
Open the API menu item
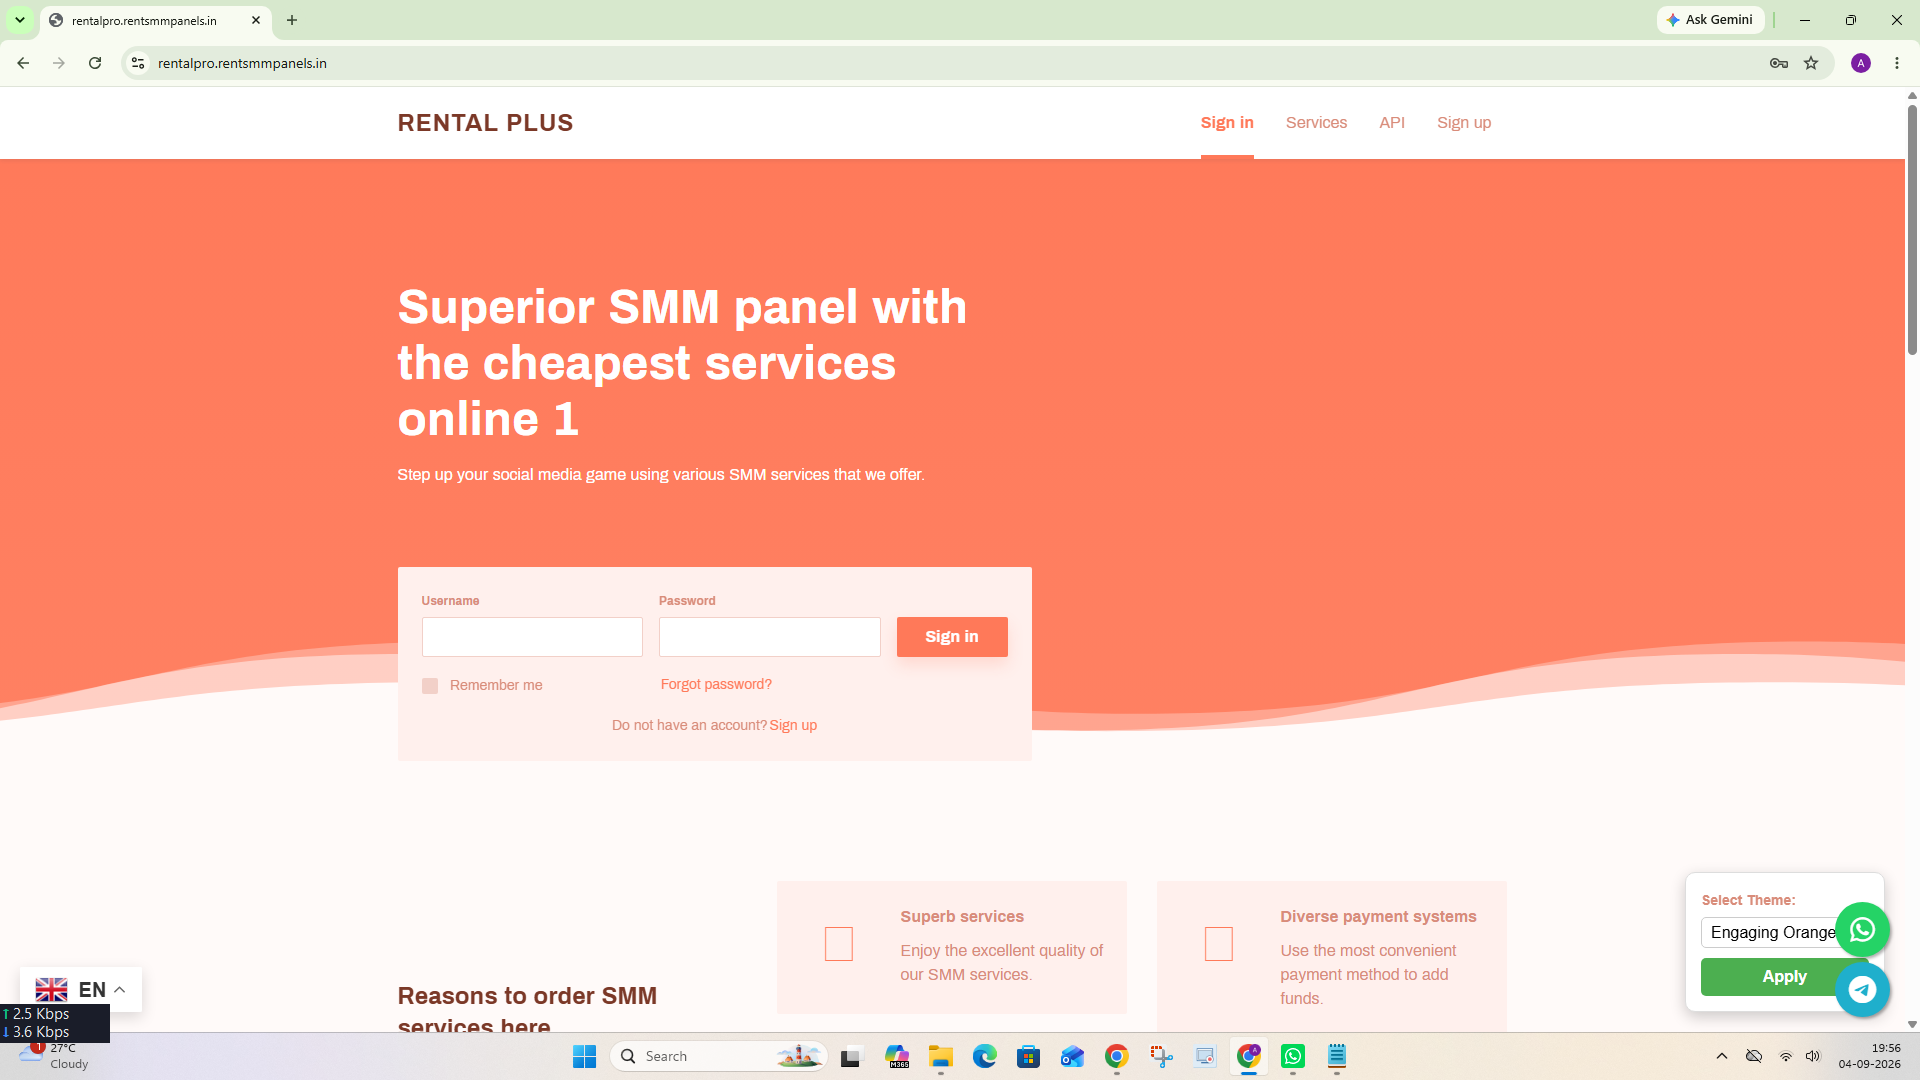point(1392,122)
